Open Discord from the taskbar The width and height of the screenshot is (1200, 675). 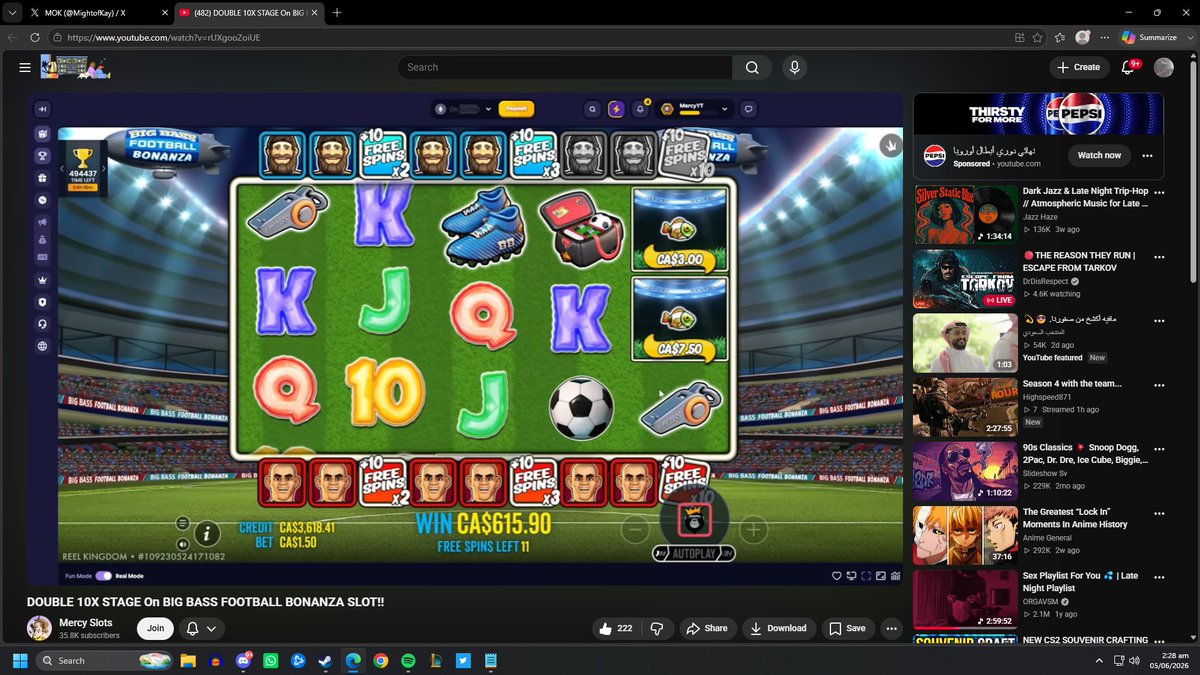click(x=243, y=661)
